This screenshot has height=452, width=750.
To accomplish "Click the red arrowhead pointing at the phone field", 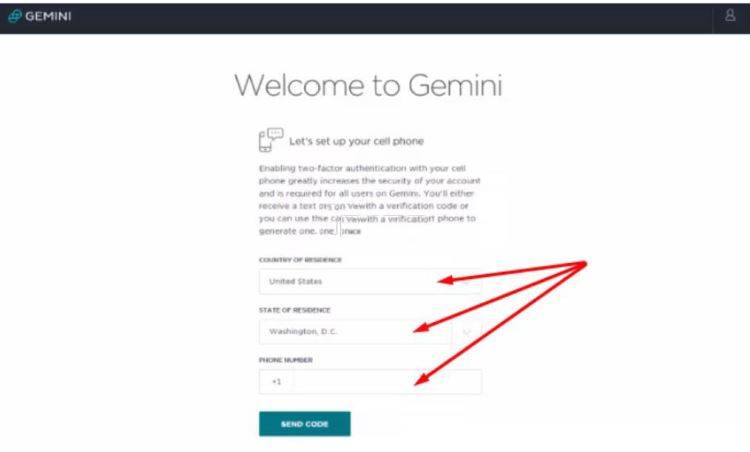I will [x=422, y=379].
